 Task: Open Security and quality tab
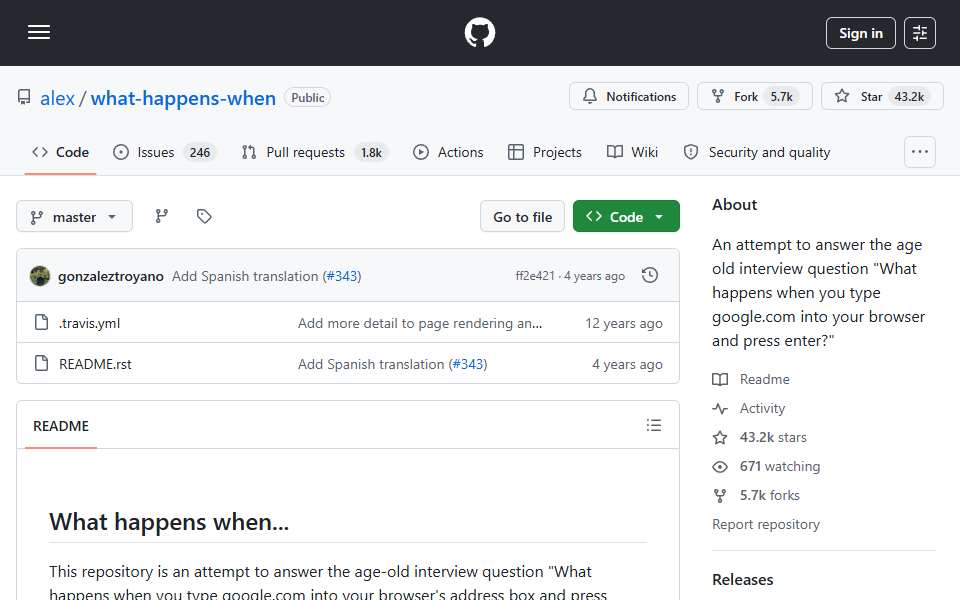[x=757, y=152]
